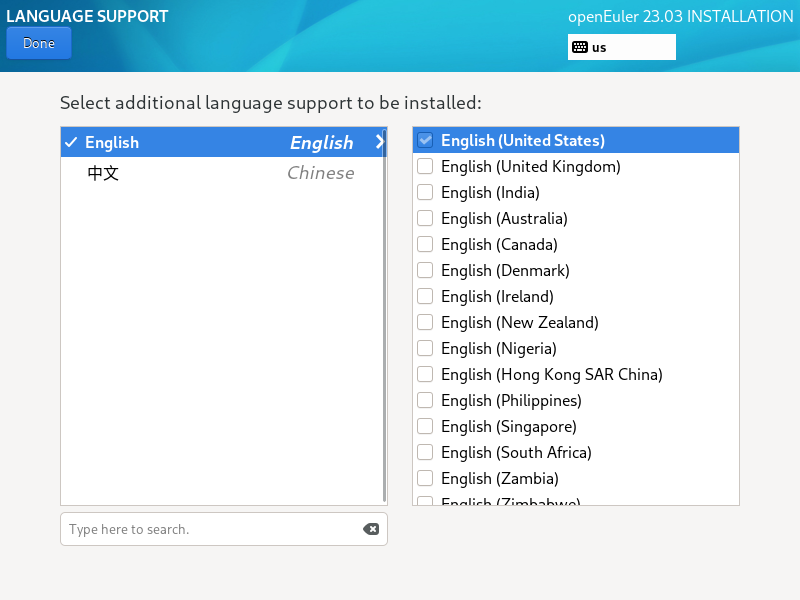Click the language list vertical scrollbar
800x600 pixels.
(x=384, y=320)
